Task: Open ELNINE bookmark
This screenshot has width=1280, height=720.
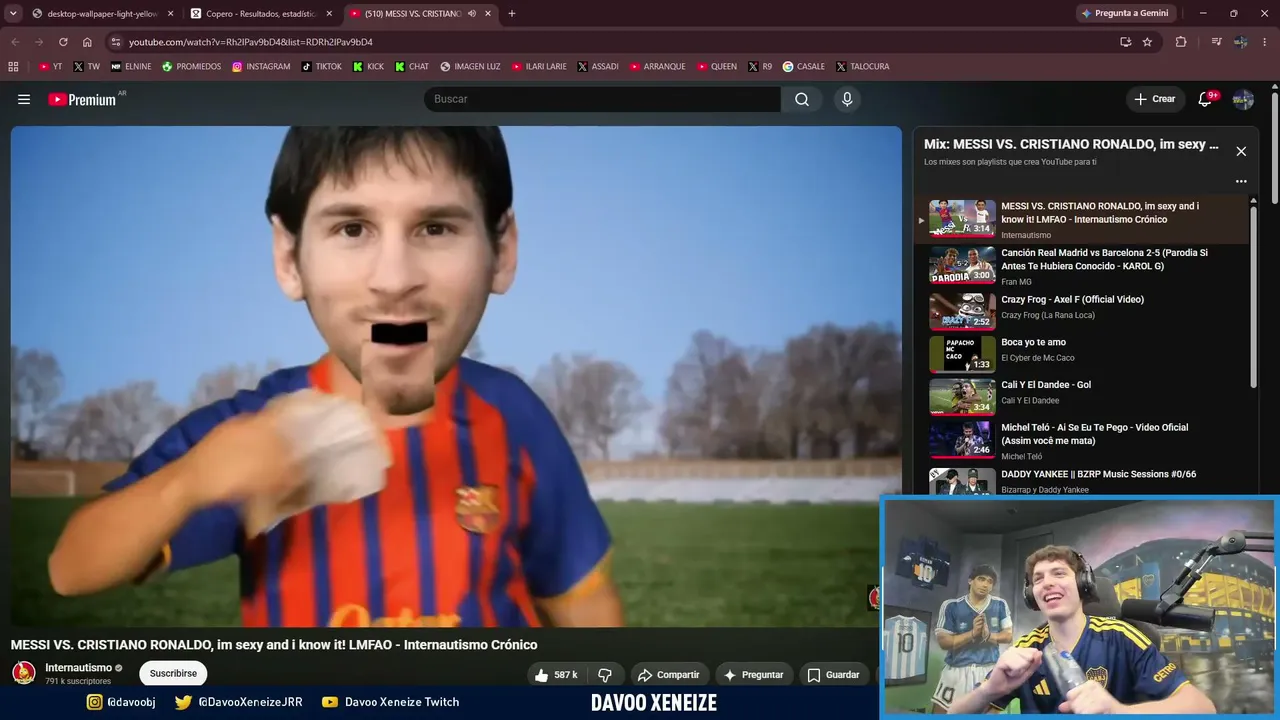Action: coord(131,67)
